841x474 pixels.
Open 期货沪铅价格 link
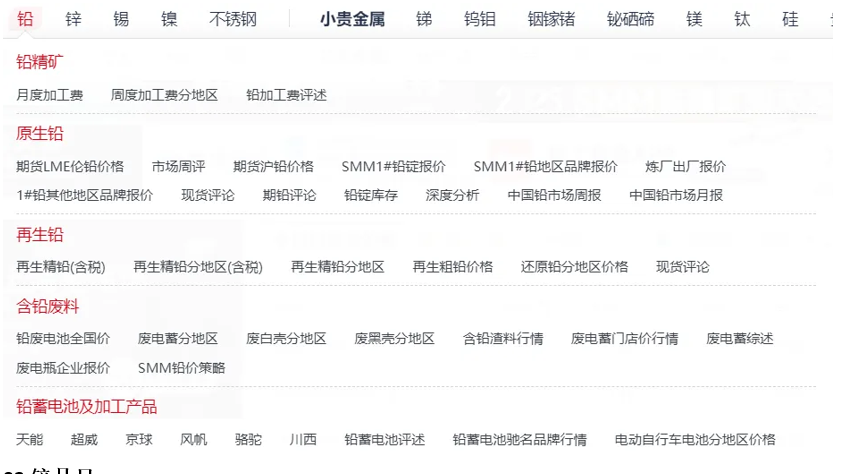274,167
